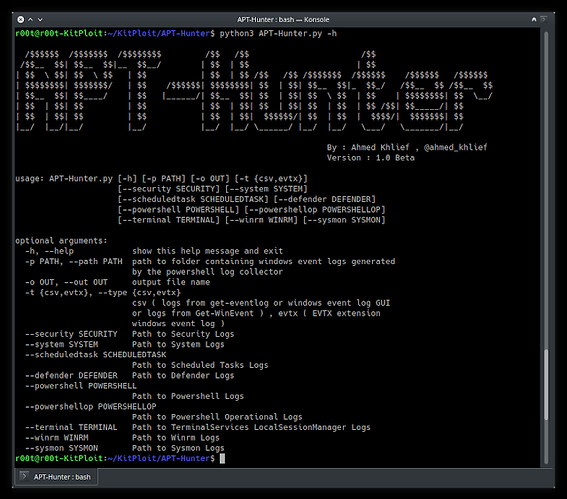Click the '--scheduledtask SCHEDULEDTASK' argument in the list
The width and height of the screenshot is (567, 499).
(95, 355)
